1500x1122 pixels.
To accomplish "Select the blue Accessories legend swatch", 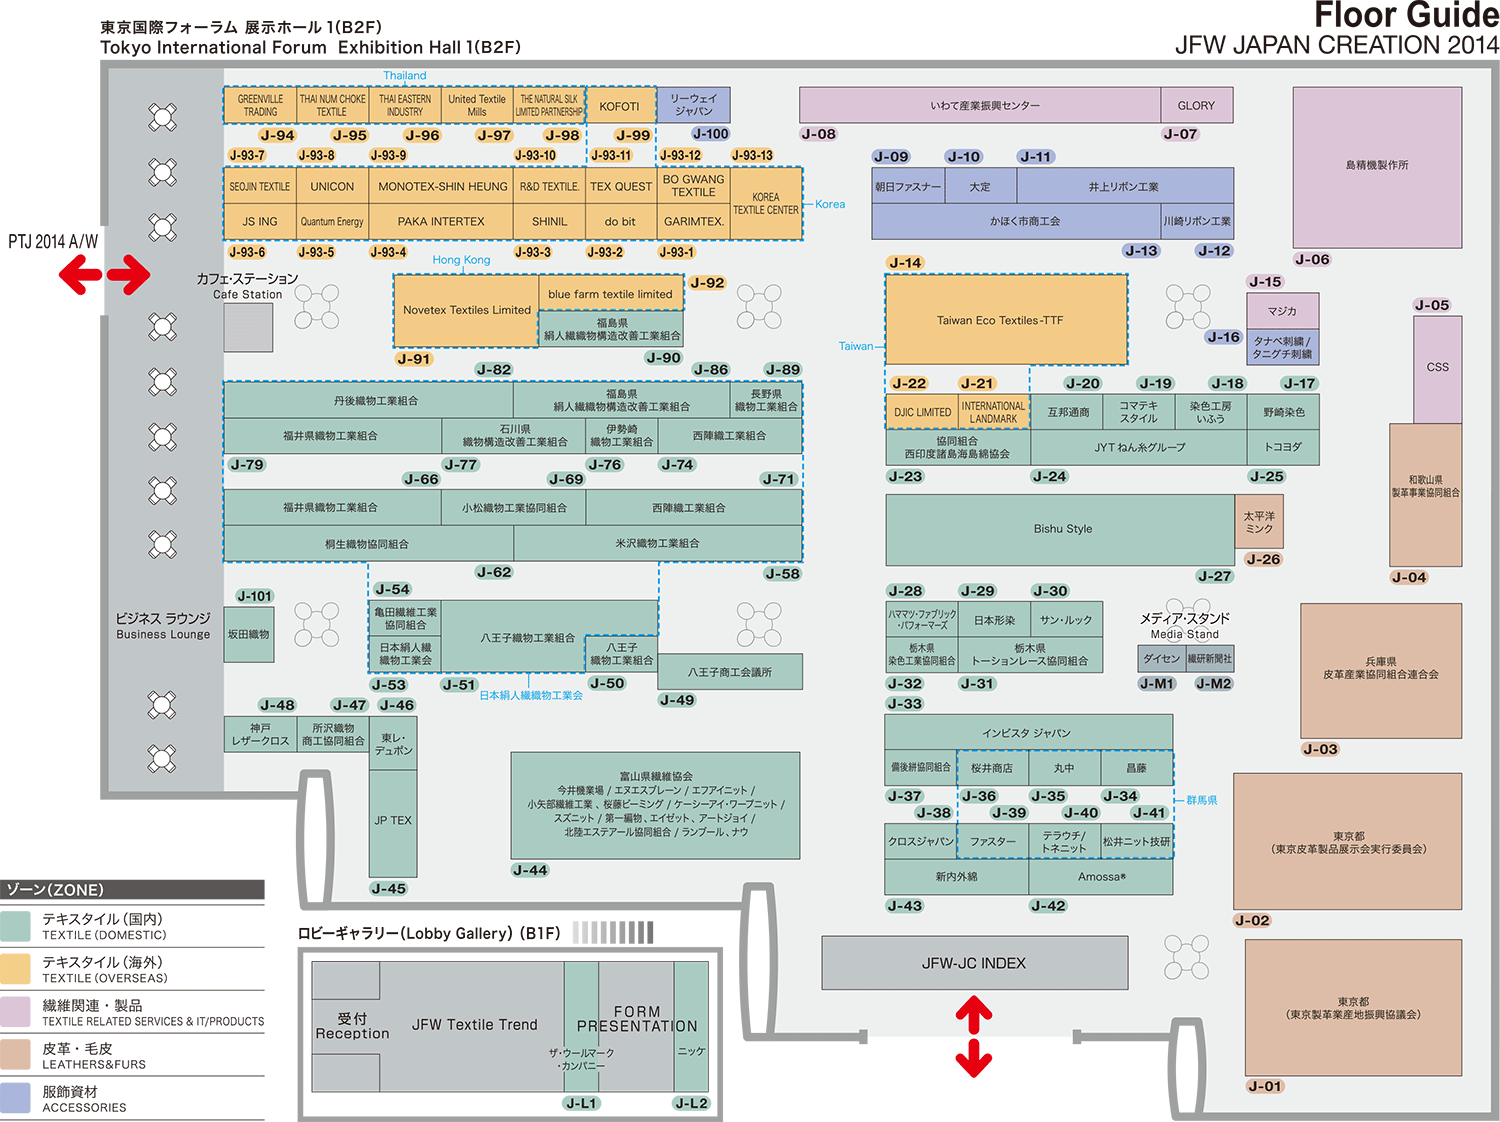I will coord(15,1098).
